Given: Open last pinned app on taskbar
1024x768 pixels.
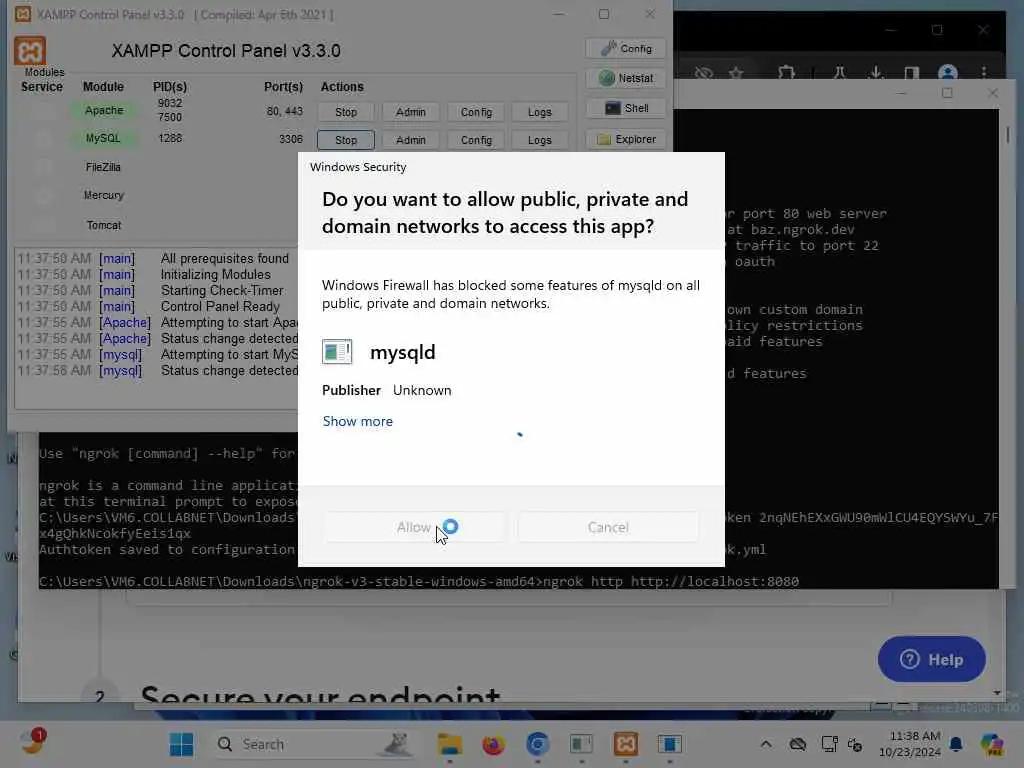Looking at the screenshot, I should coord(669,744).
